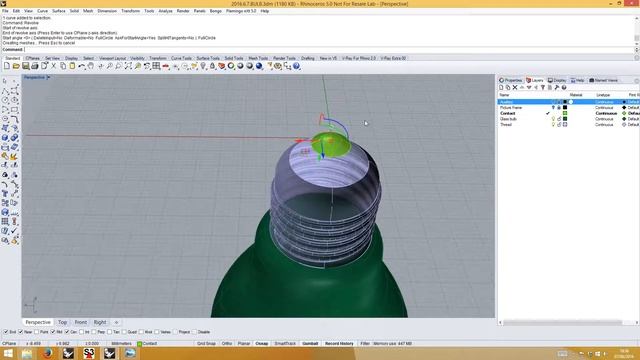
Task: Switch to the Solid Tools toolbar tab
Action: (234, 58)
